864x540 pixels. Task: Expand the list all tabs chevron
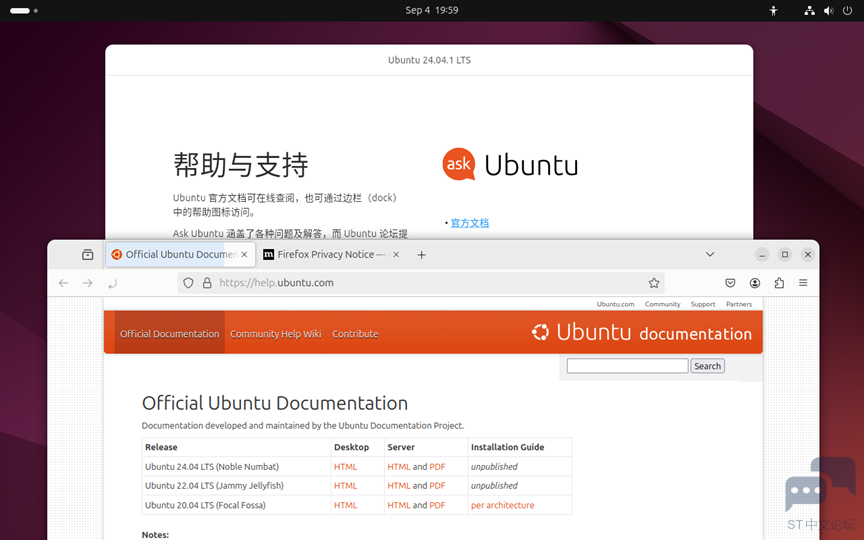(710, 255)
